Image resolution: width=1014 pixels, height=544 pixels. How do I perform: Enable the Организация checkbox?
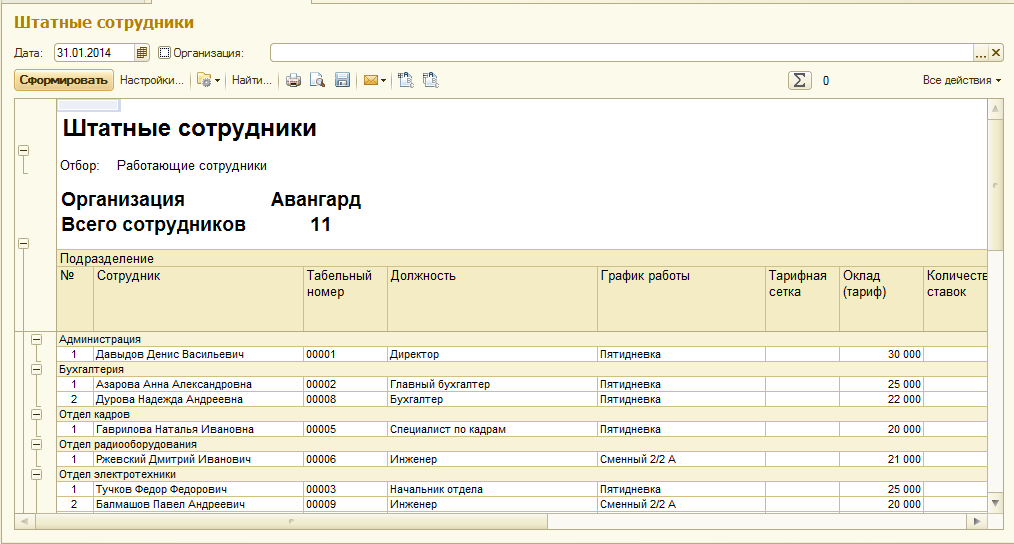click(x=165, y=53)
